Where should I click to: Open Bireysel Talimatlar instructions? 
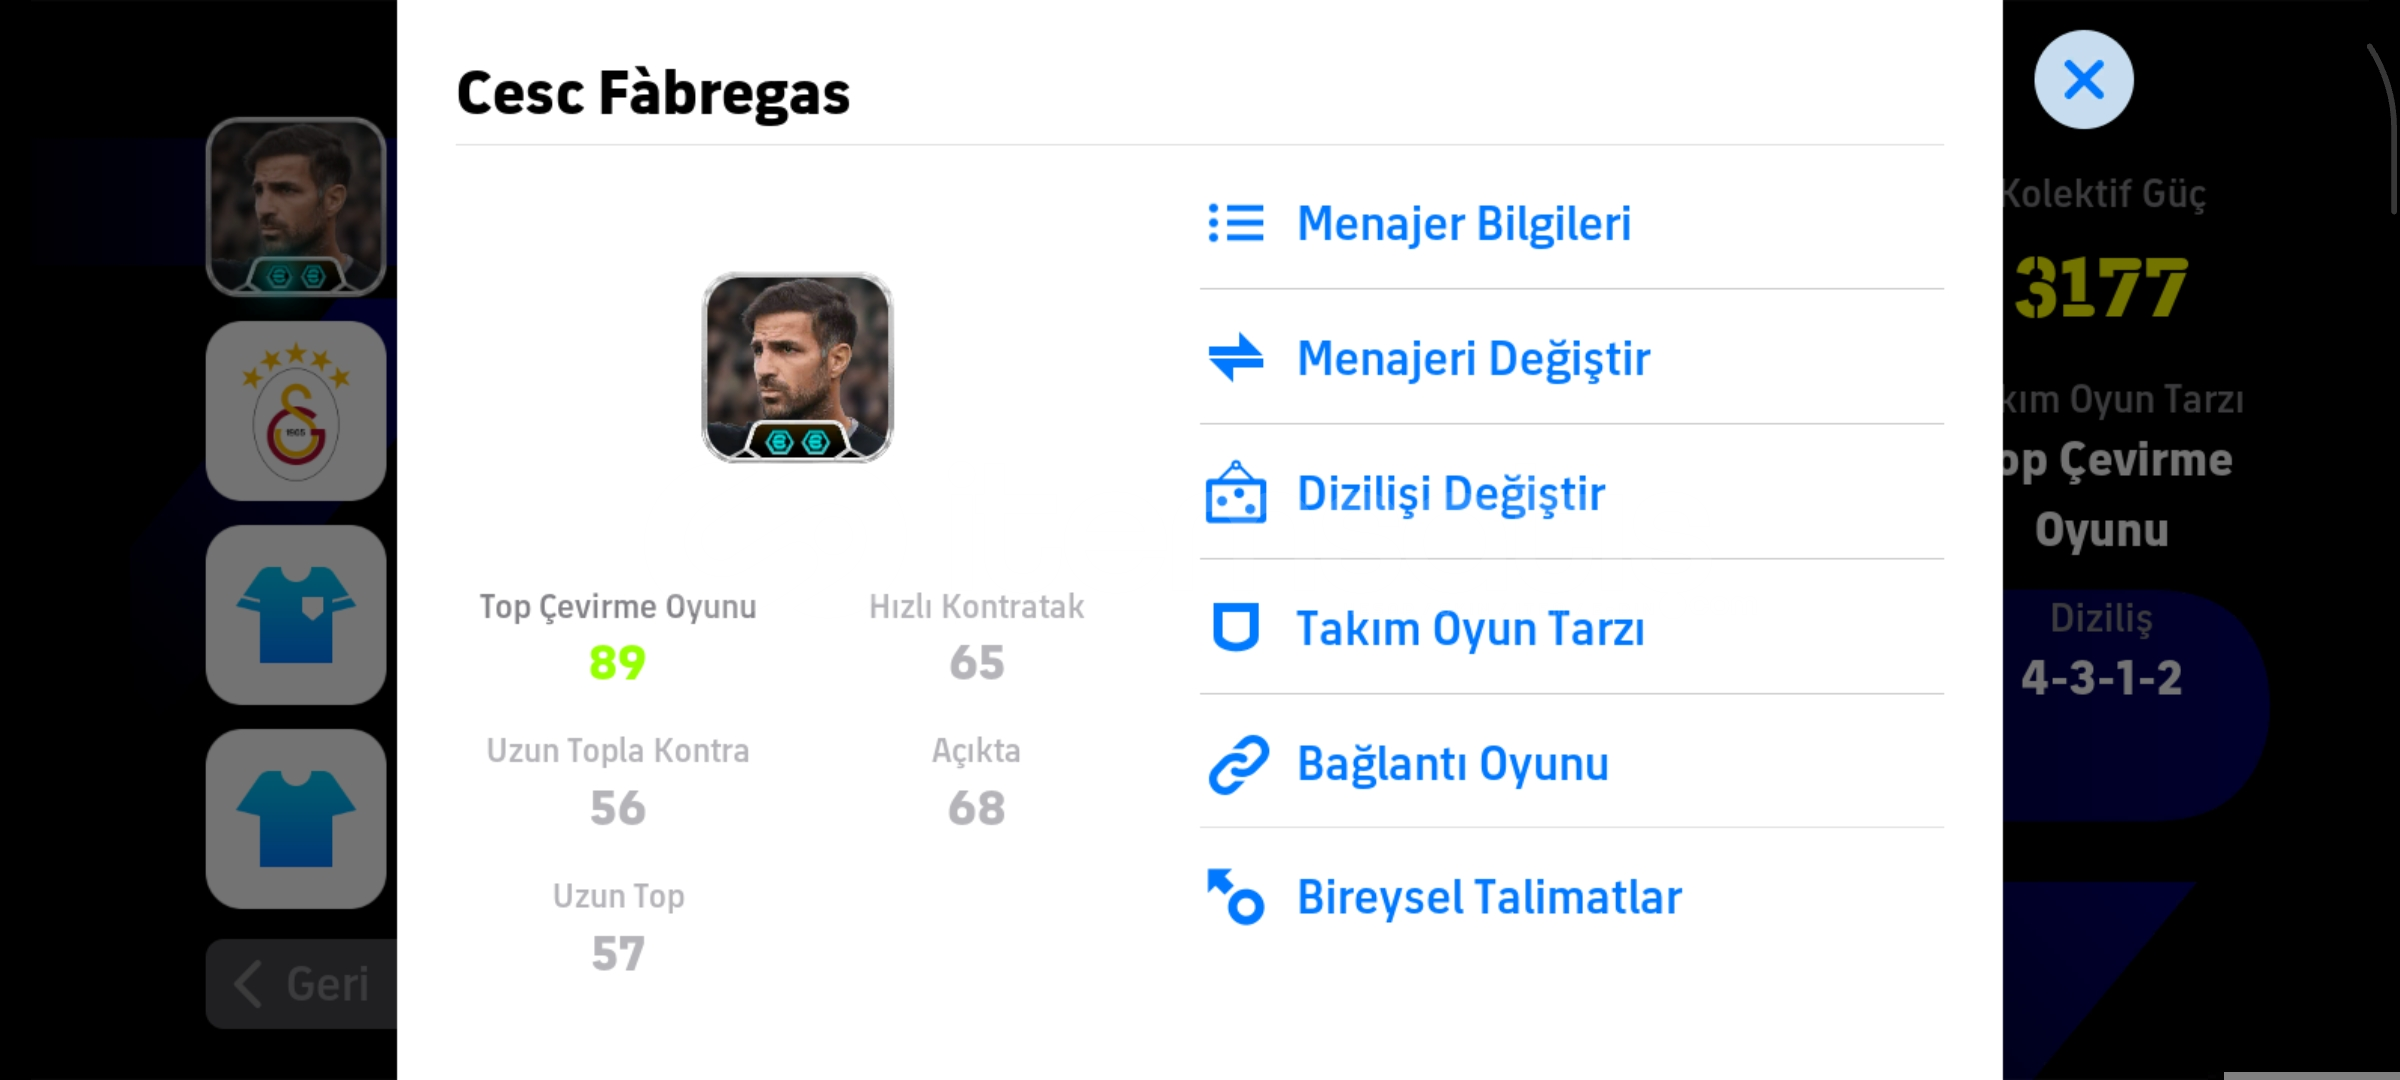1489,897
